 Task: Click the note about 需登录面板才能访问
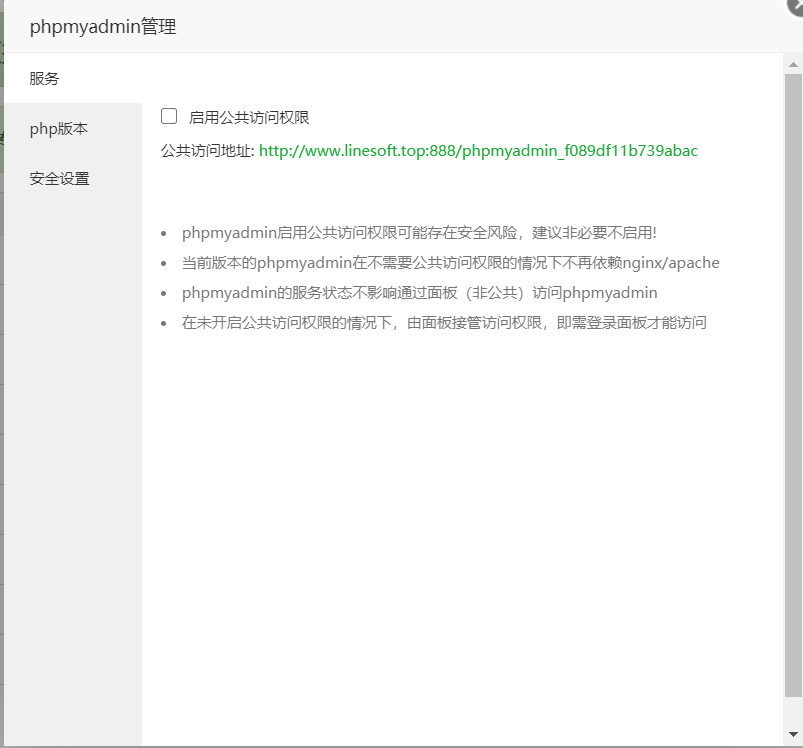point(444,323)
